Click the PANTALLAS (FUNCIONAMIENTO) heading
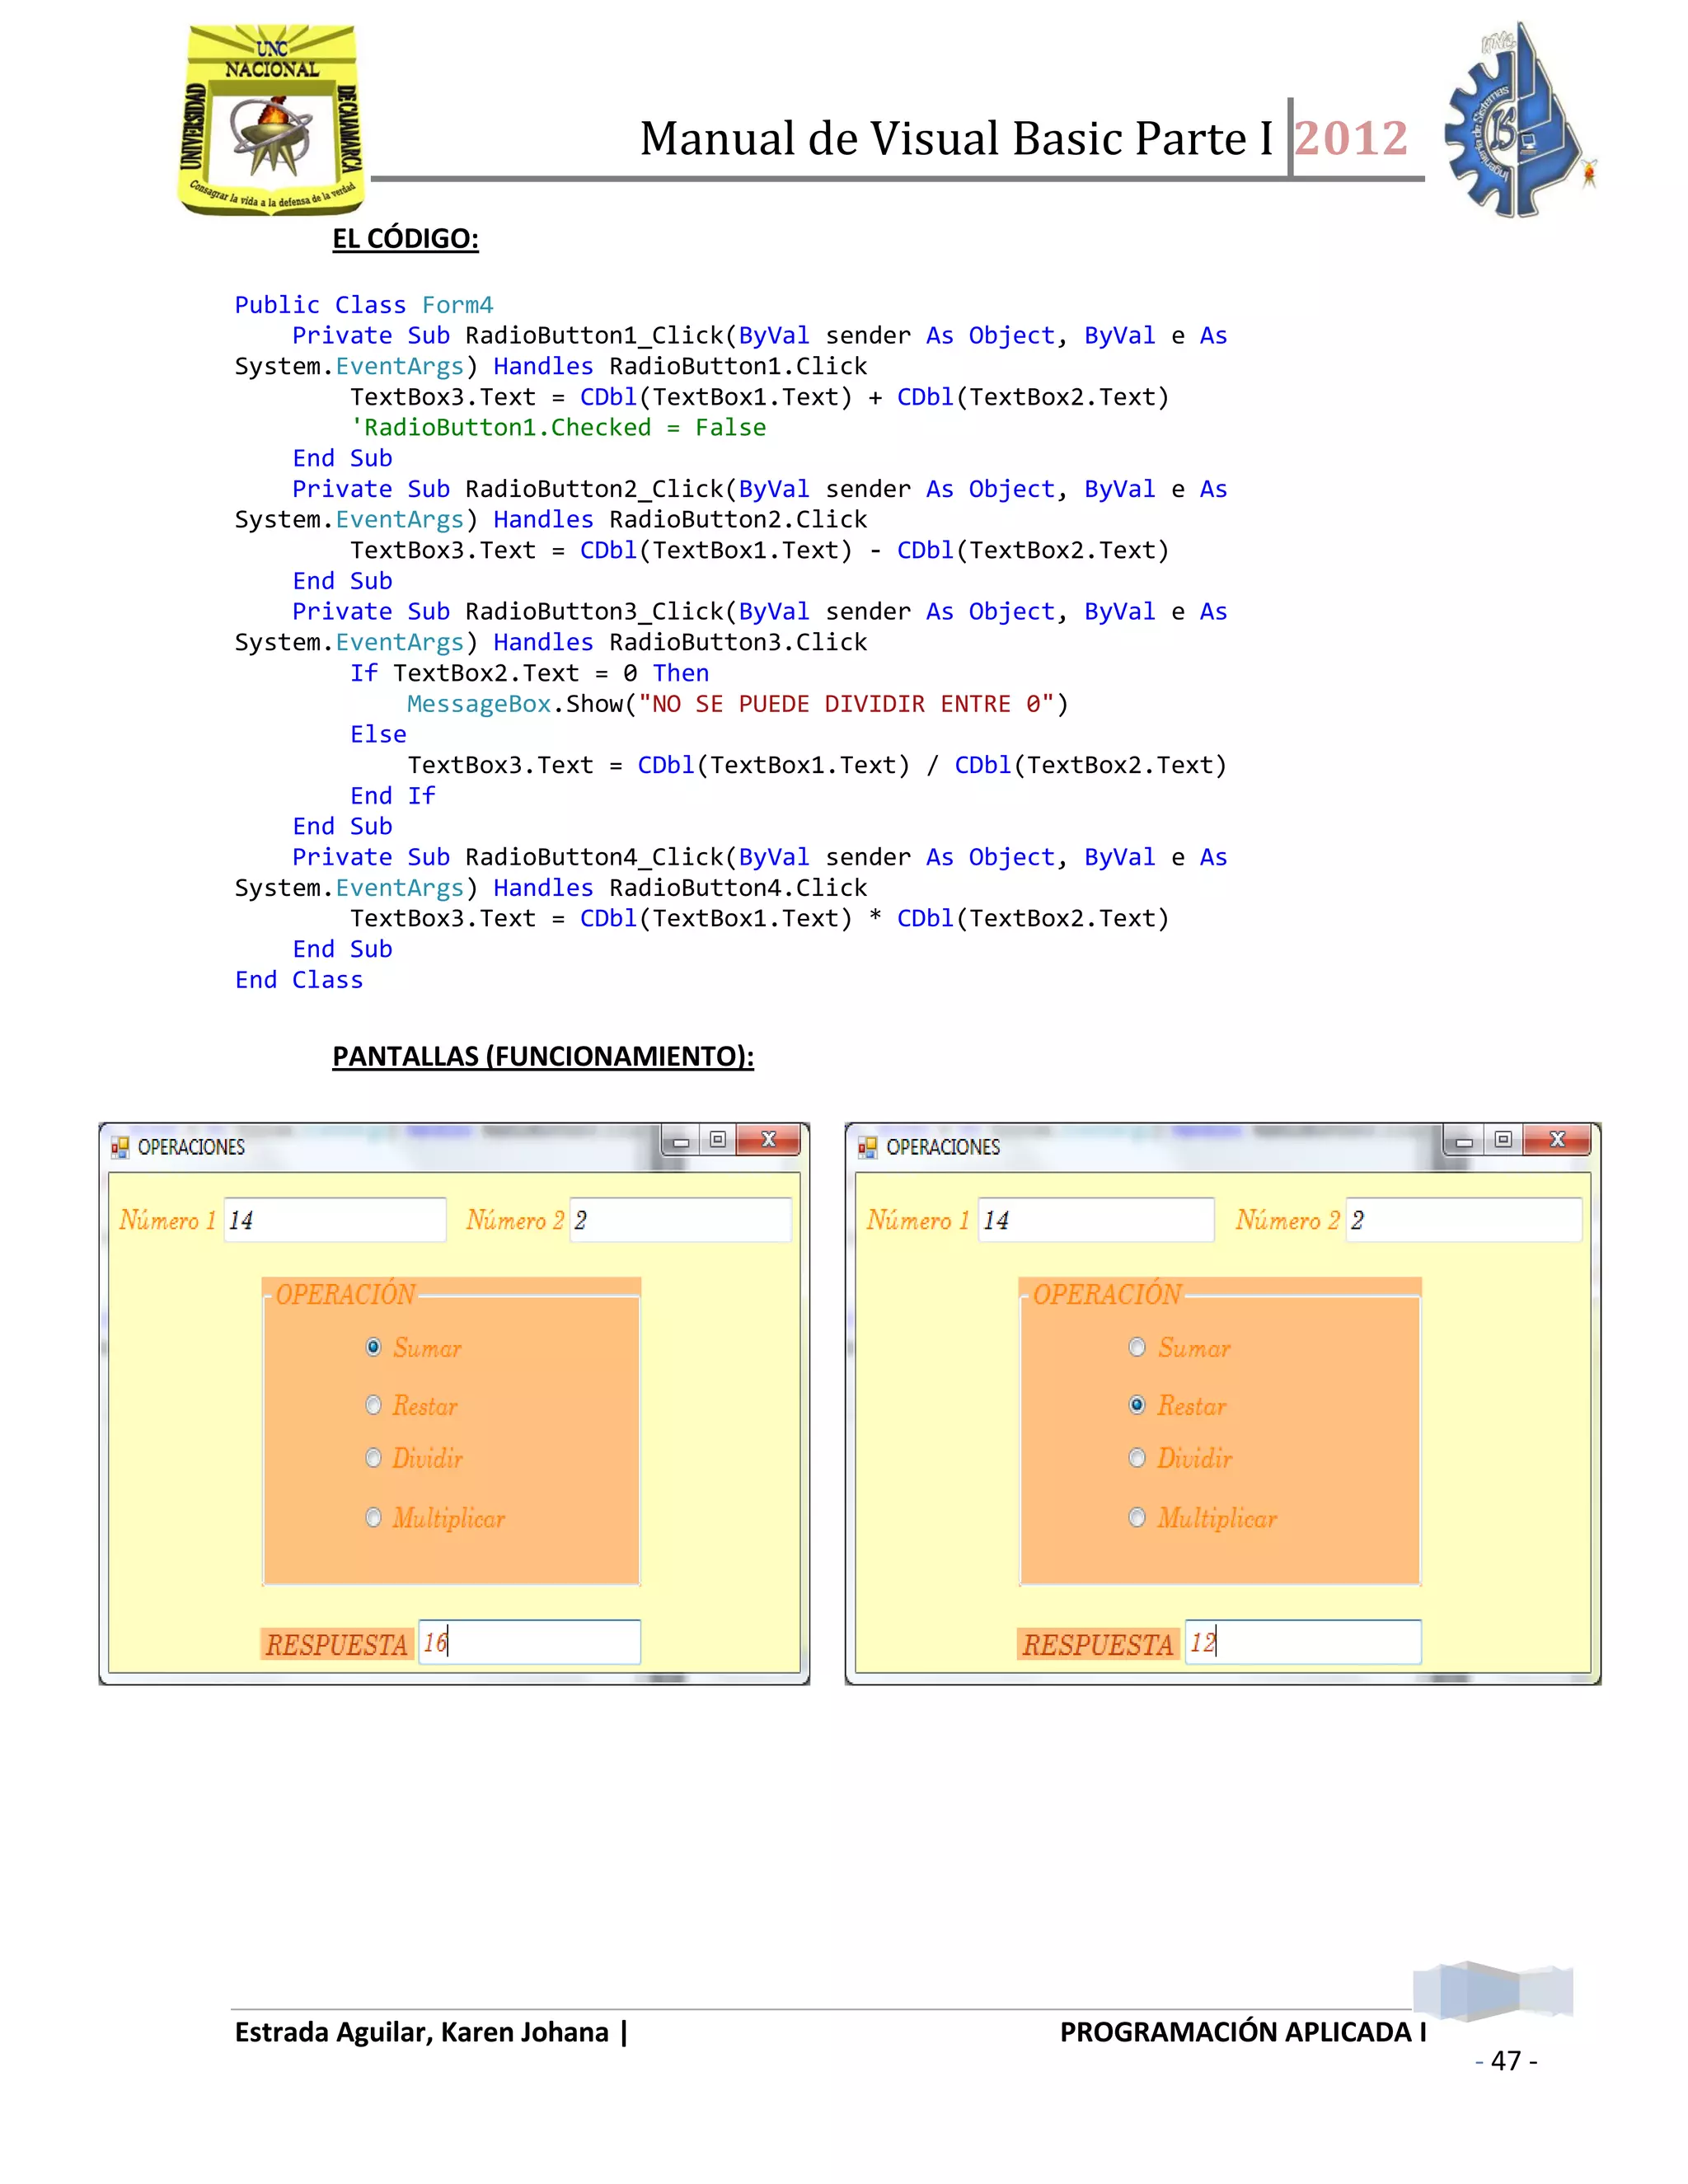Viewport: 1688px width, 2184px height. click(x=543, y=1056)
